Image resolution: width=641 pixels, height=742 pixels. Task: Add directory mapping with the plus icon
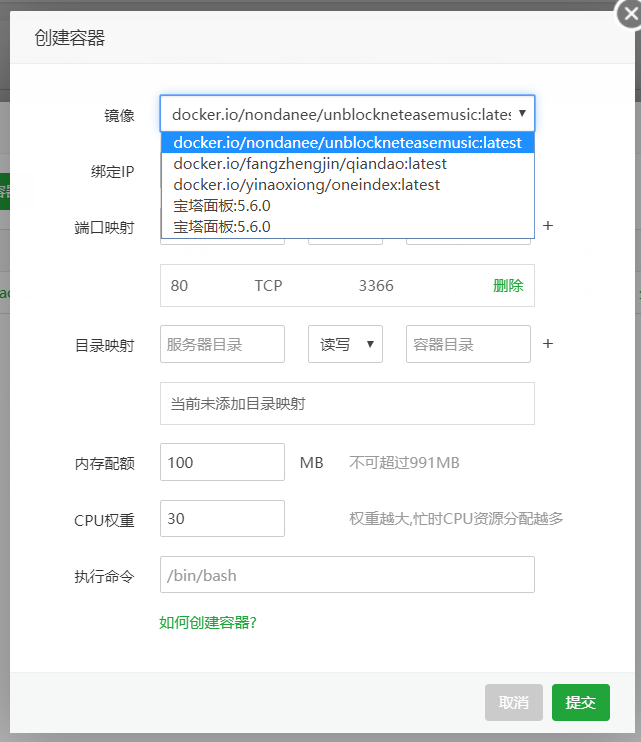pyautogui.click(x=548, y=344)
